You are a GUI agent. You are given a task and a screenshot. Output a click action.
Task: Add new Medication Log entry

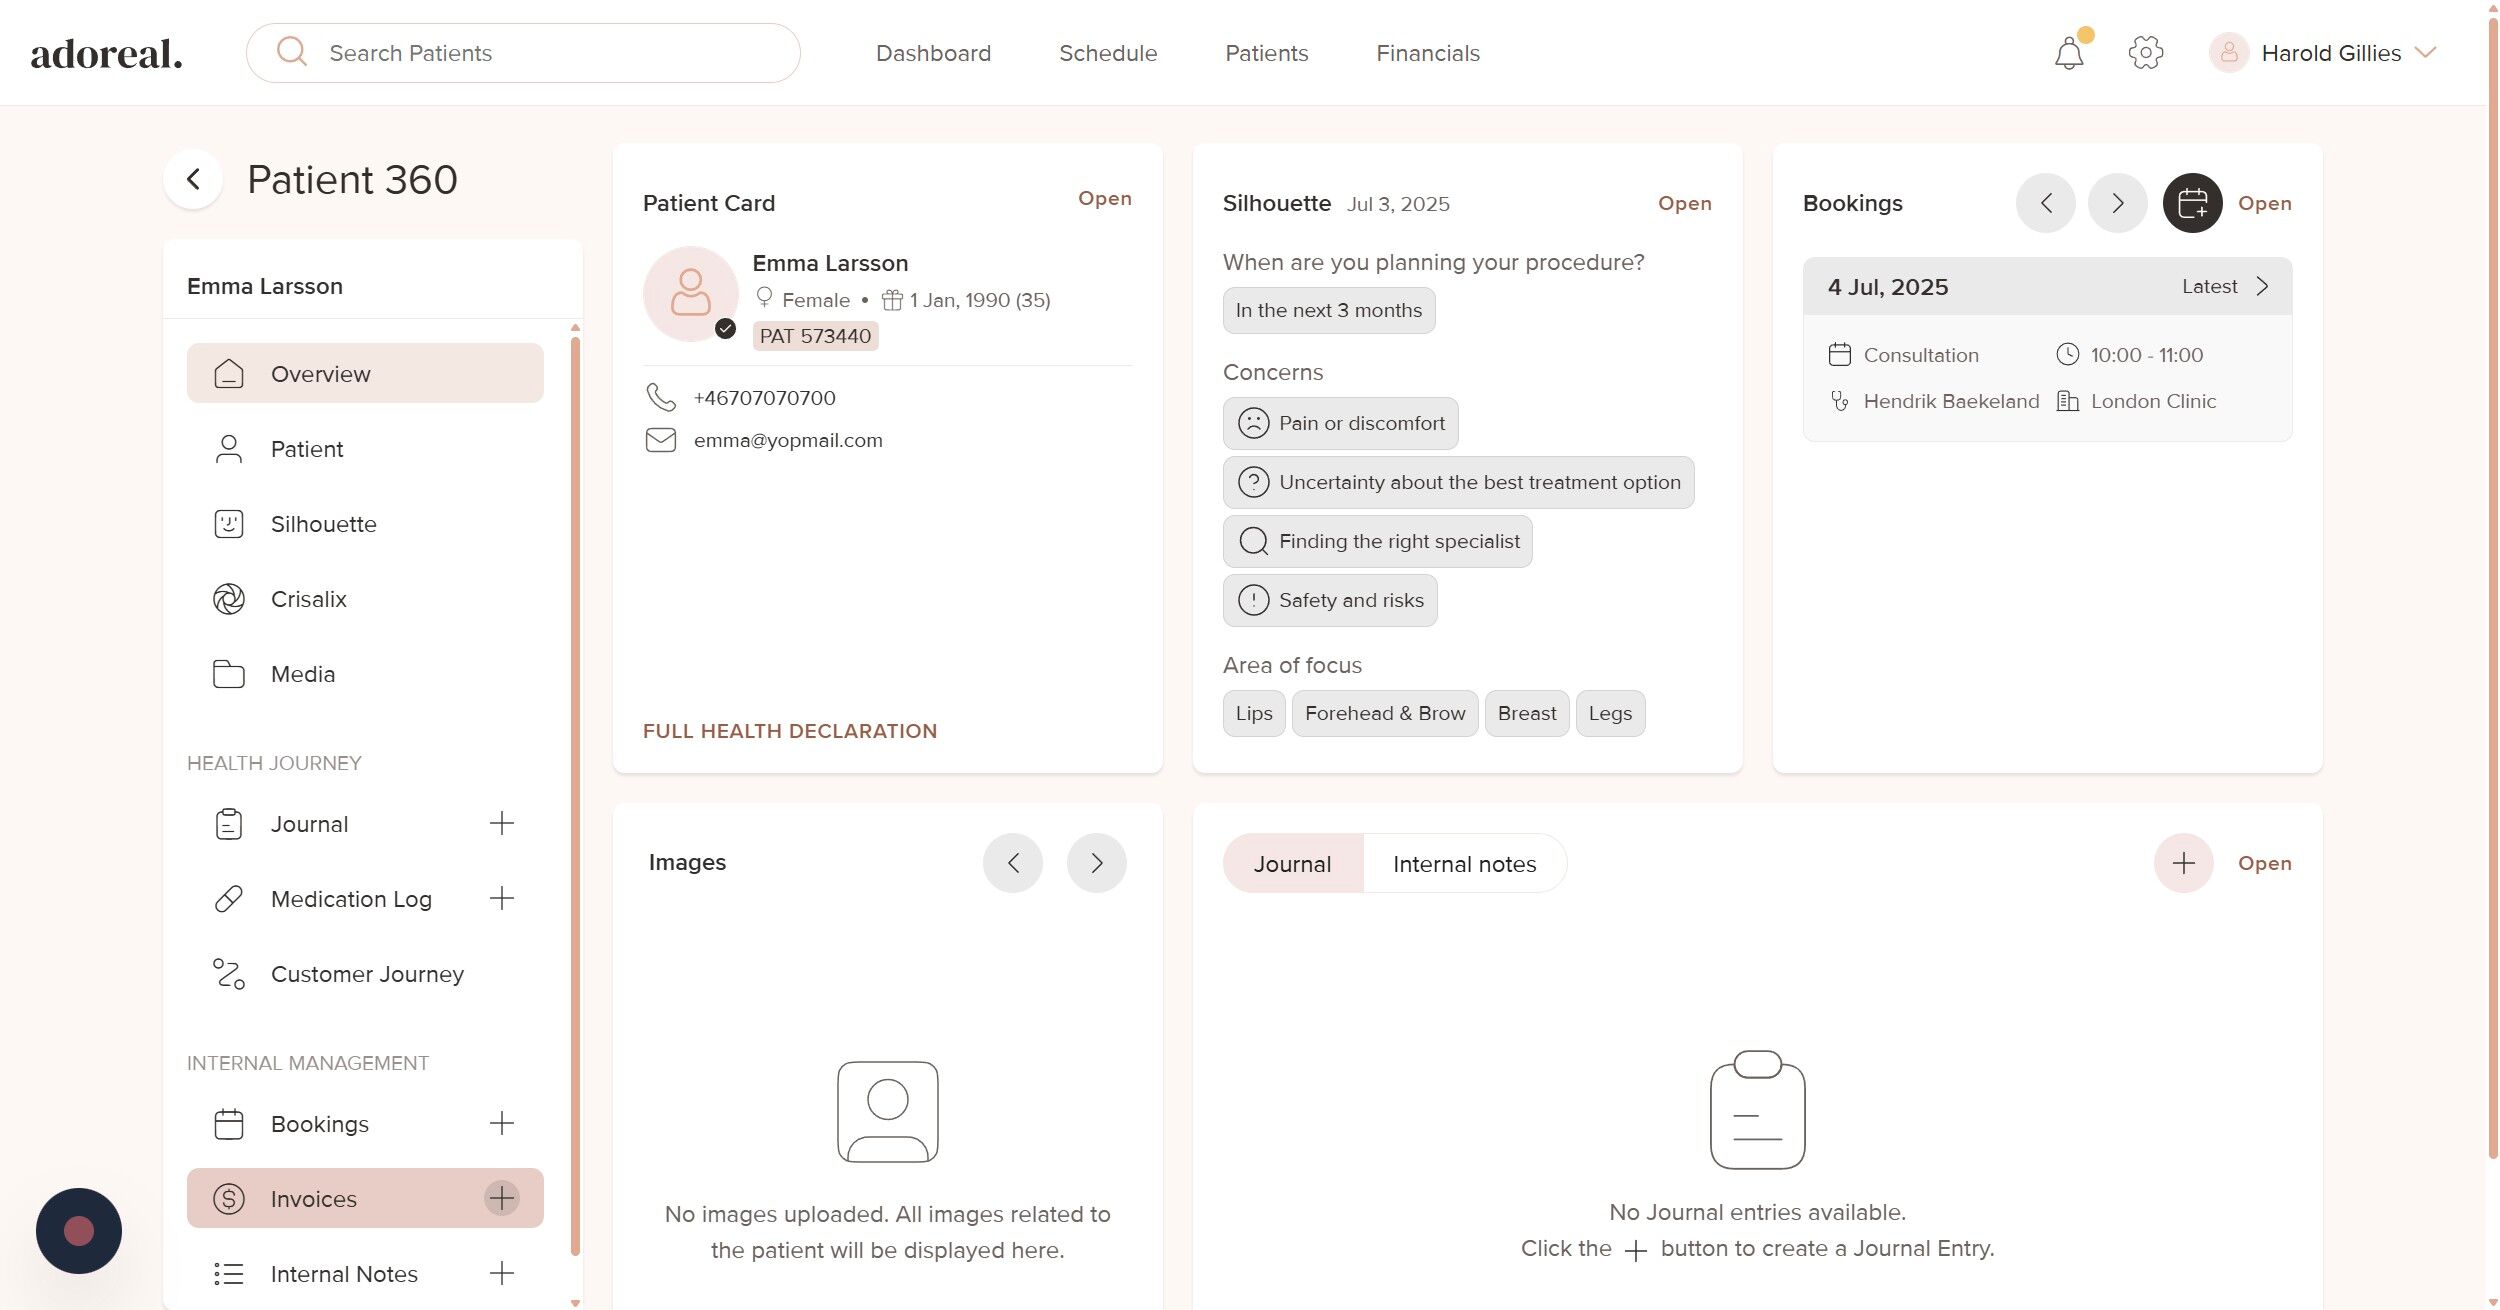click(501, 898)
